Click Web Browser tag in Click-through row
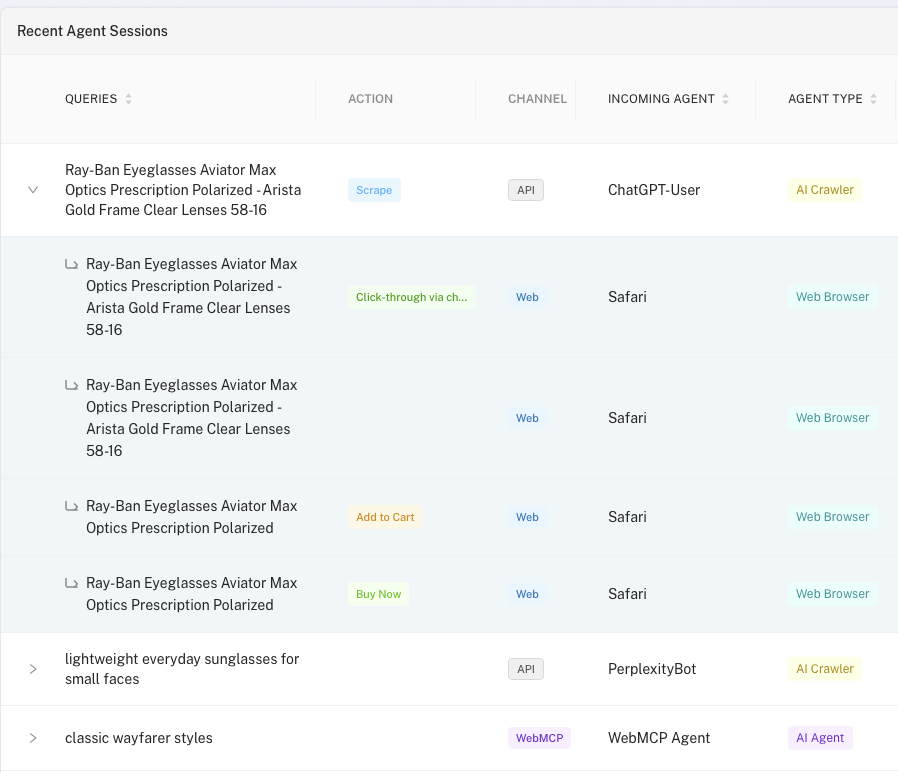Image resolution: width=898 pixels, height=773 pixels. (x=833, y=297)
